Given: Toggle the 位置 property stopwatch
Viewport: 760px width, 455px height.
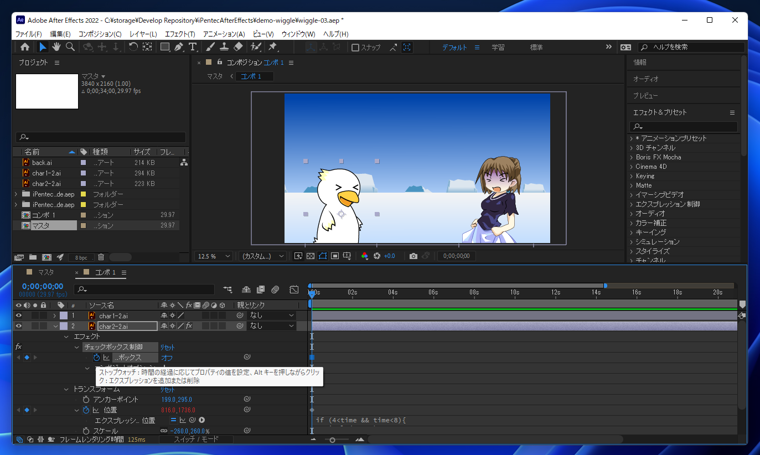Looking at the screenshot, I should [86, 410].
